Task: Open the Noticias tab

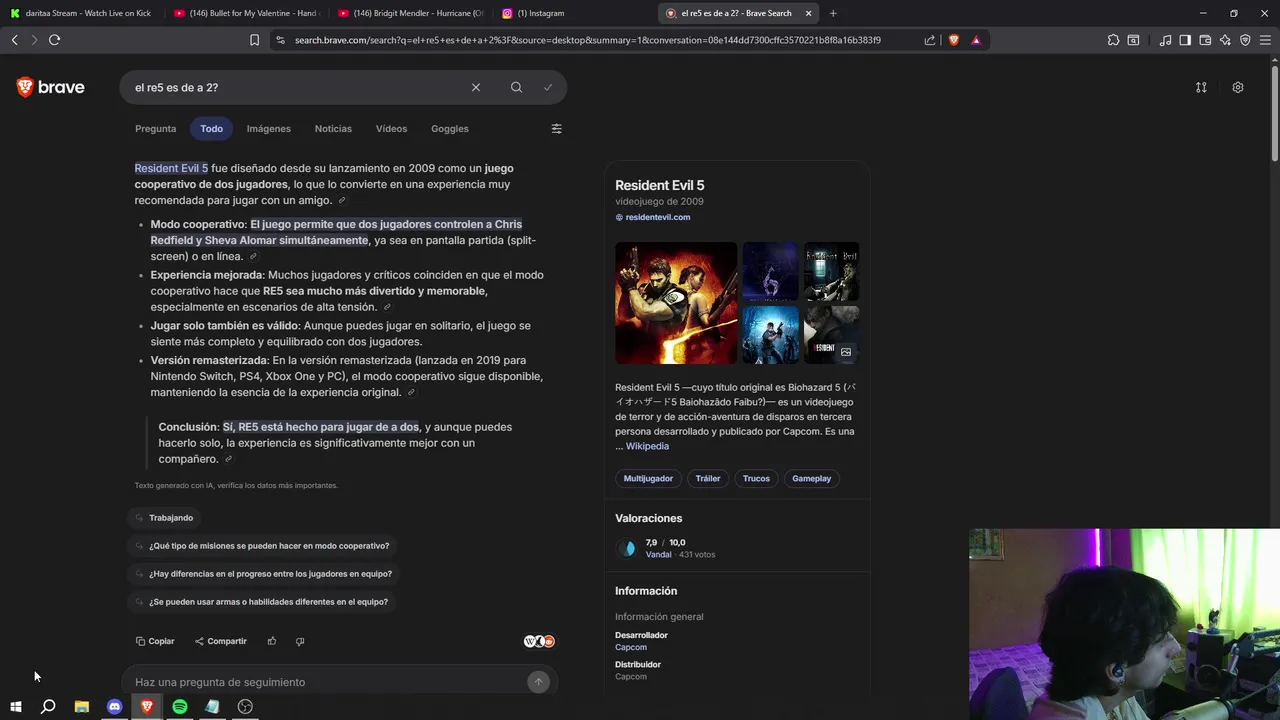Action: 333,129
